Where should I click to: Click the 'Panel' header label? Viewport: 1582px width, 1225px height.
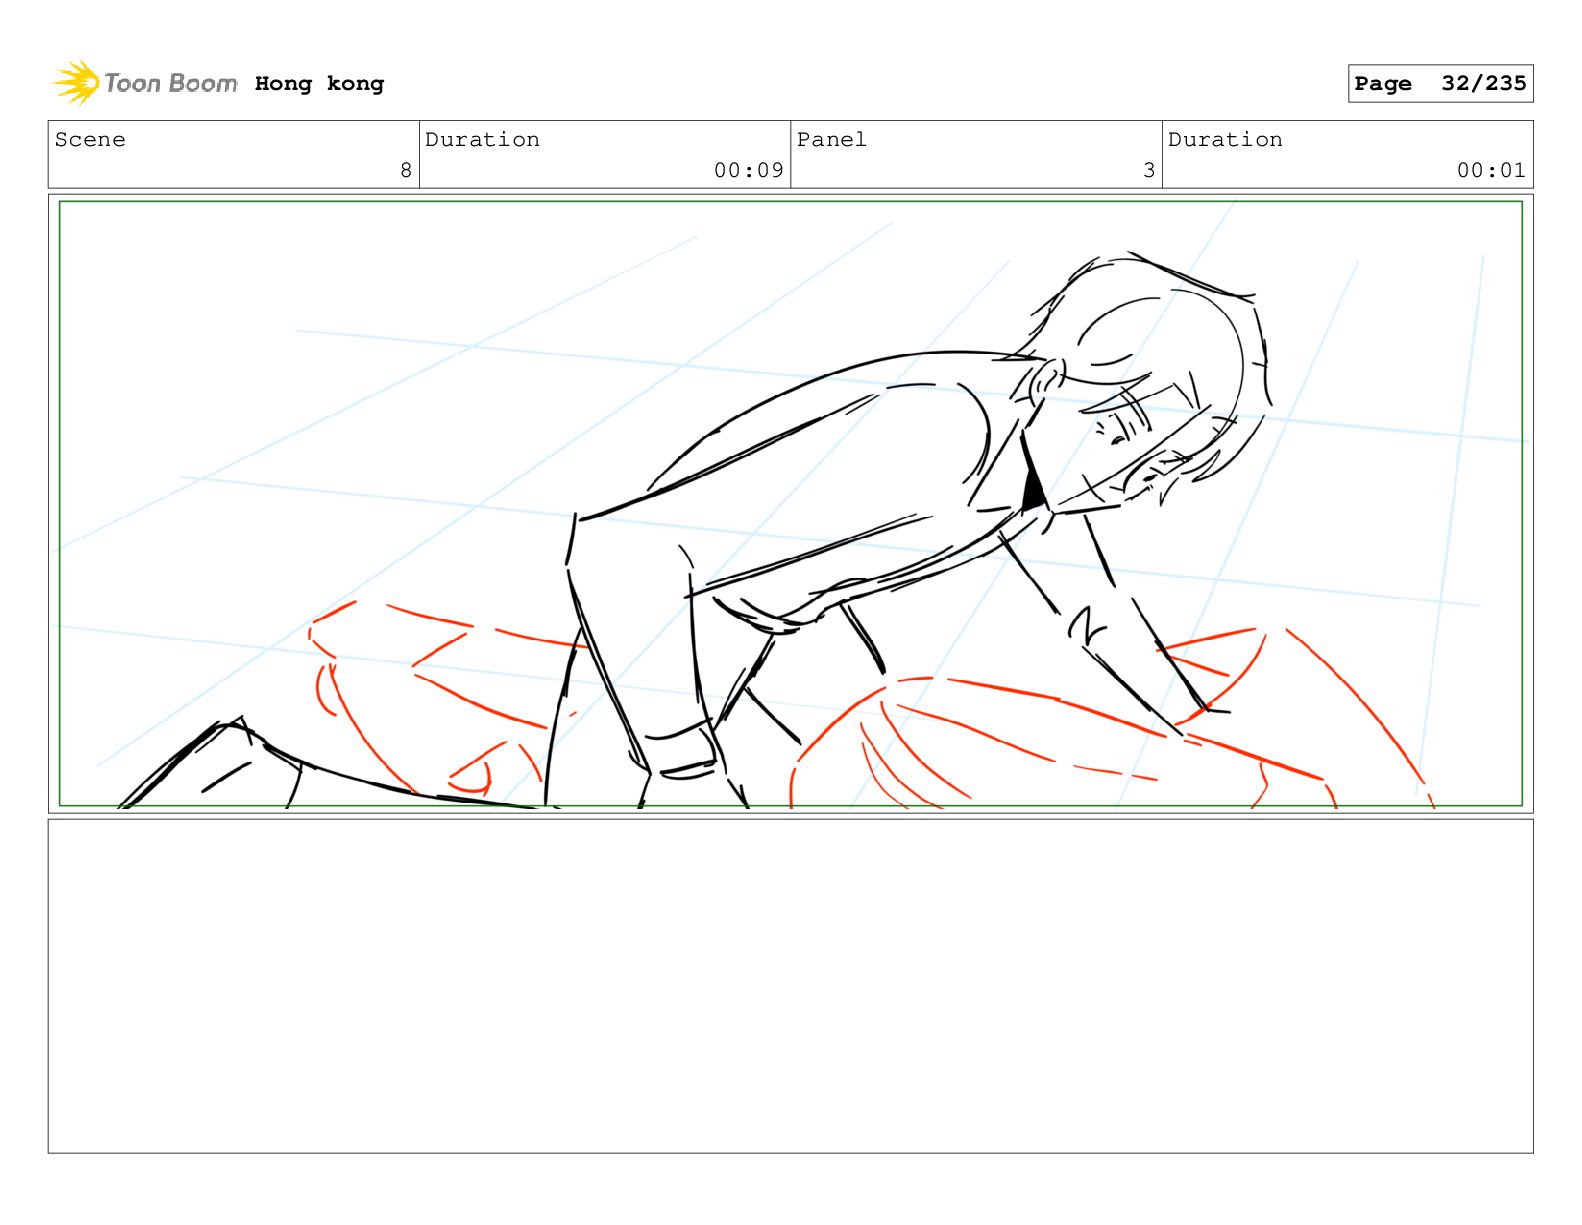coord(831,140)
